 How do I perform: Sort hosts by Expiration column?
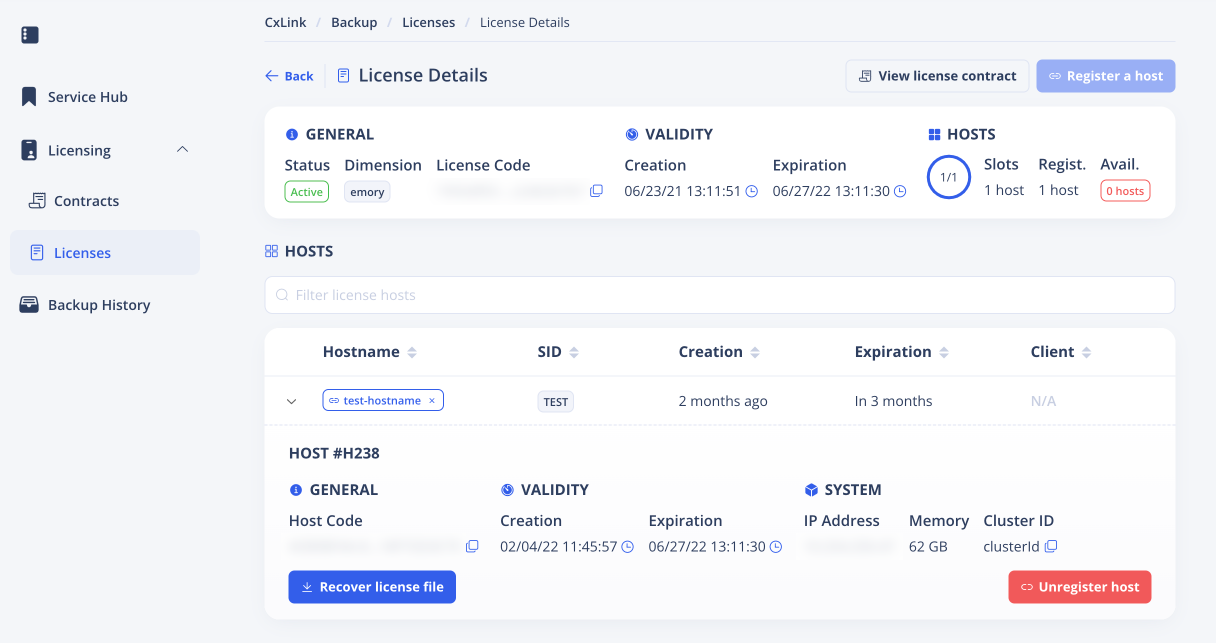[943, 353]
